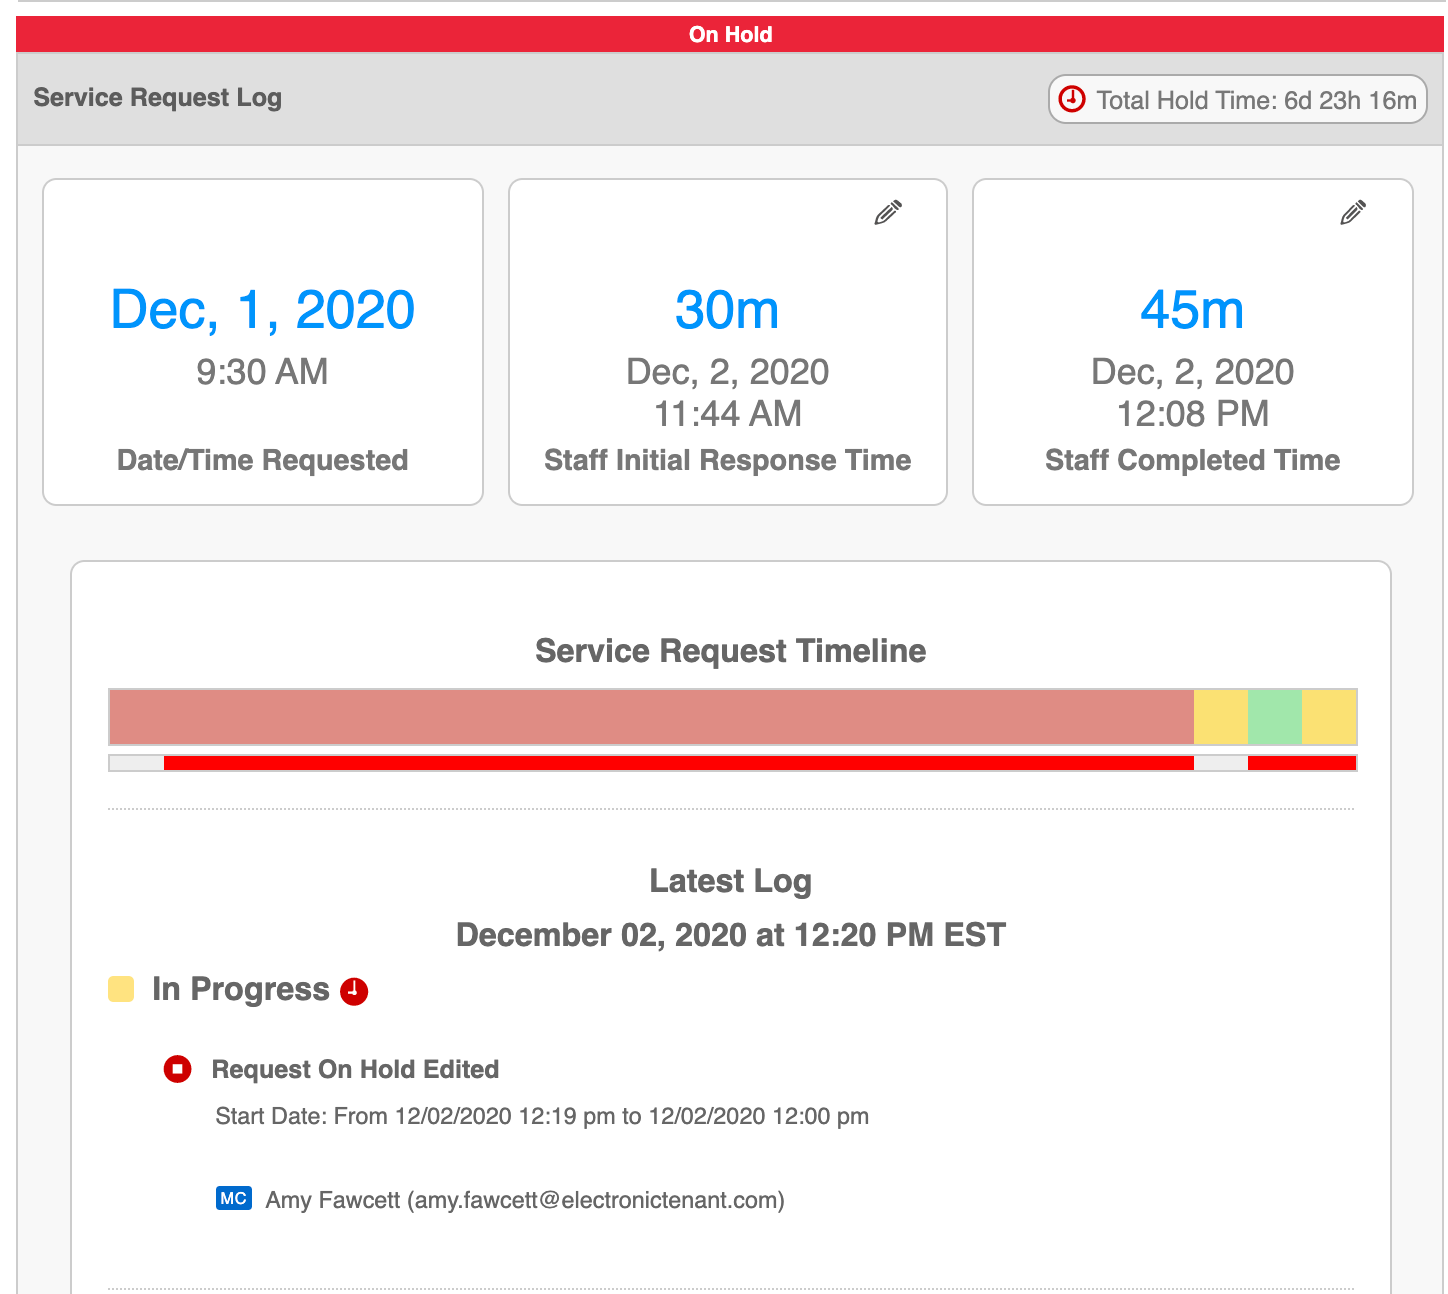Click the Dec, 1, 2020 requested date

click(x=262, y=310)
